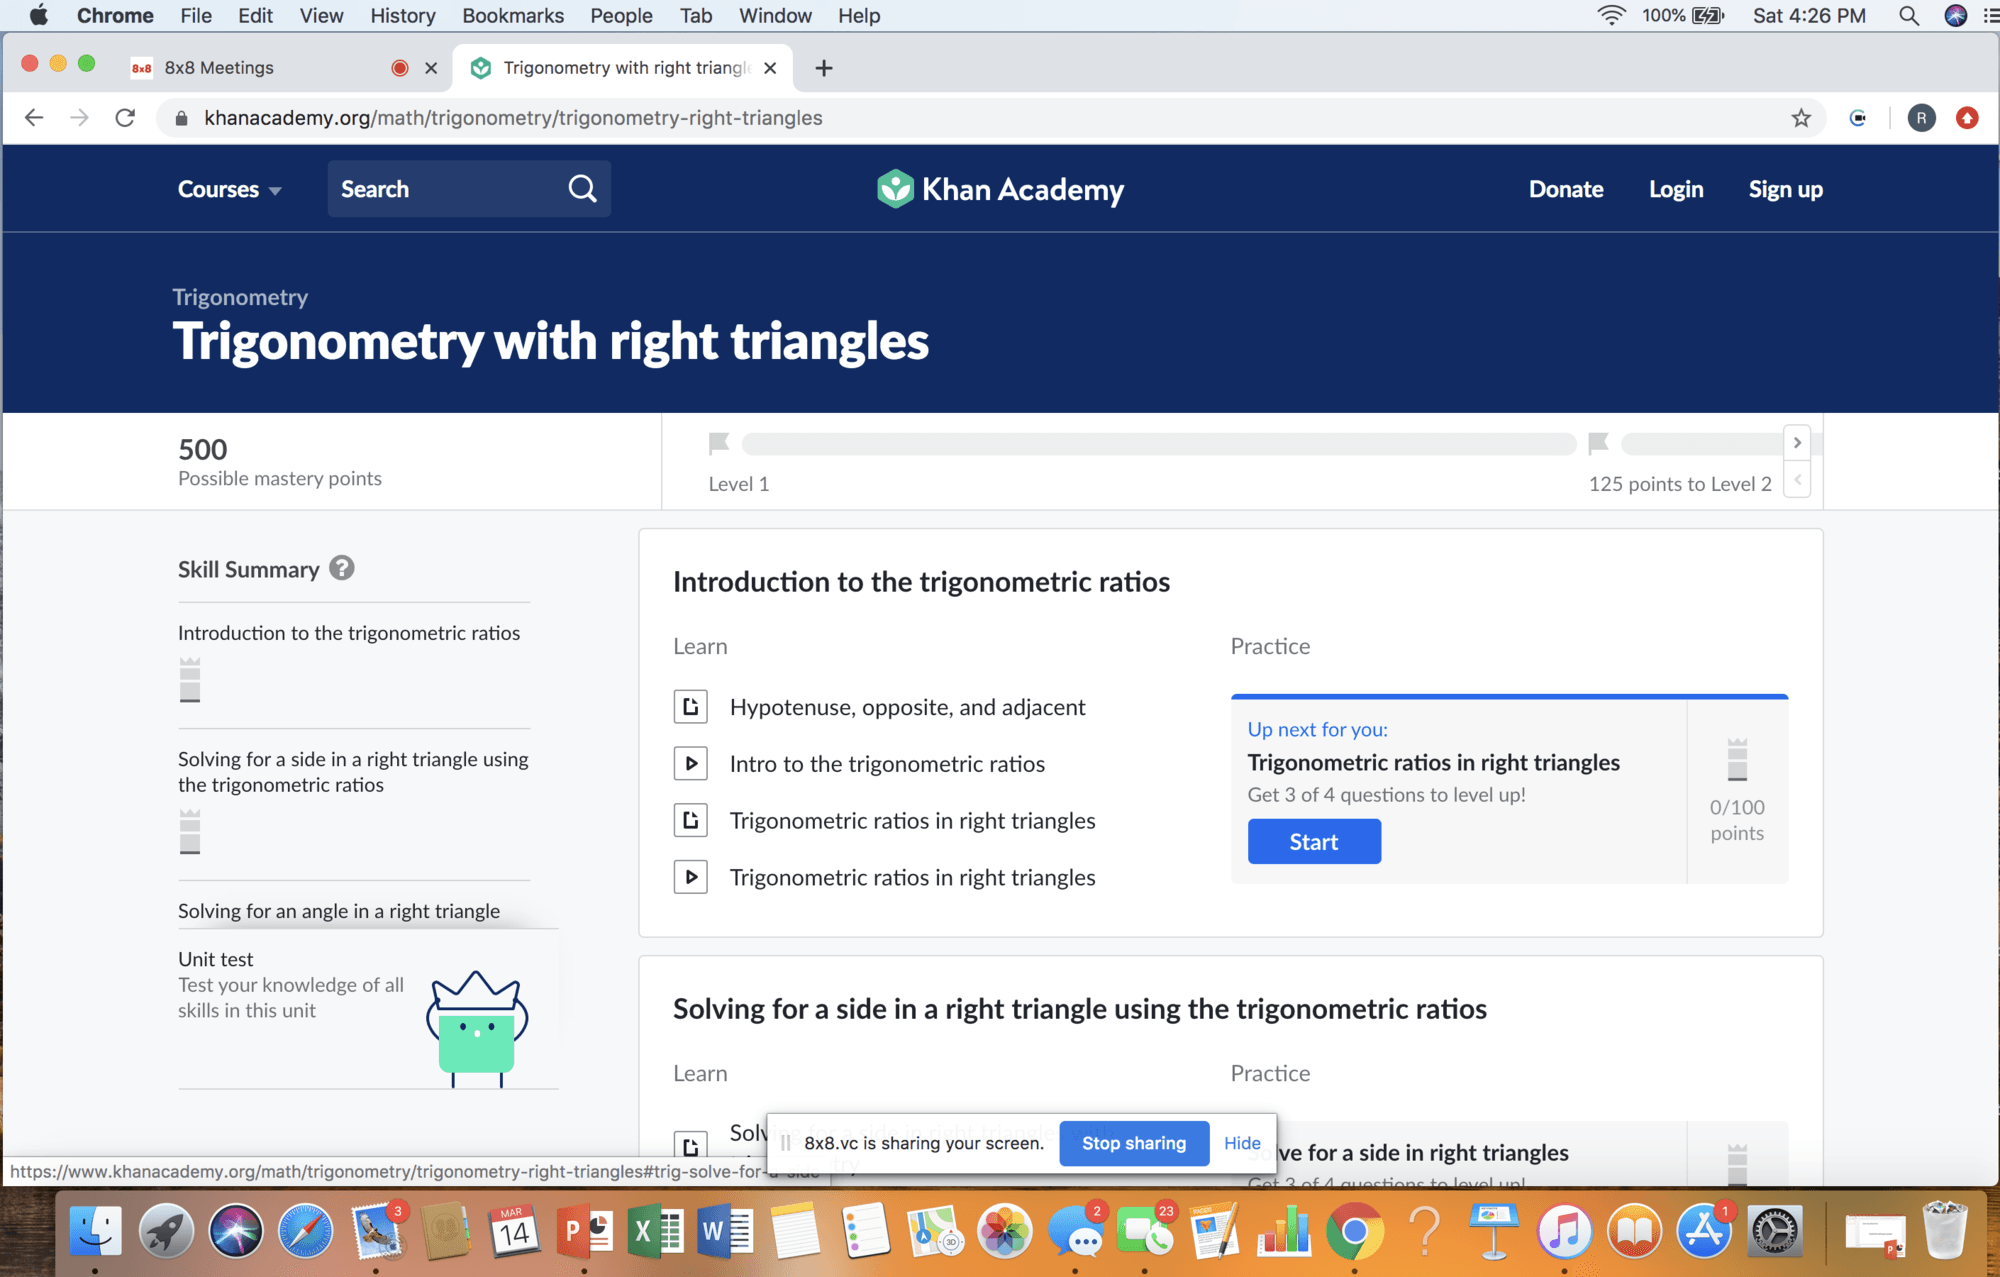Open Hypotenuse, opposite, and adjacent lesson

(907, 707)
